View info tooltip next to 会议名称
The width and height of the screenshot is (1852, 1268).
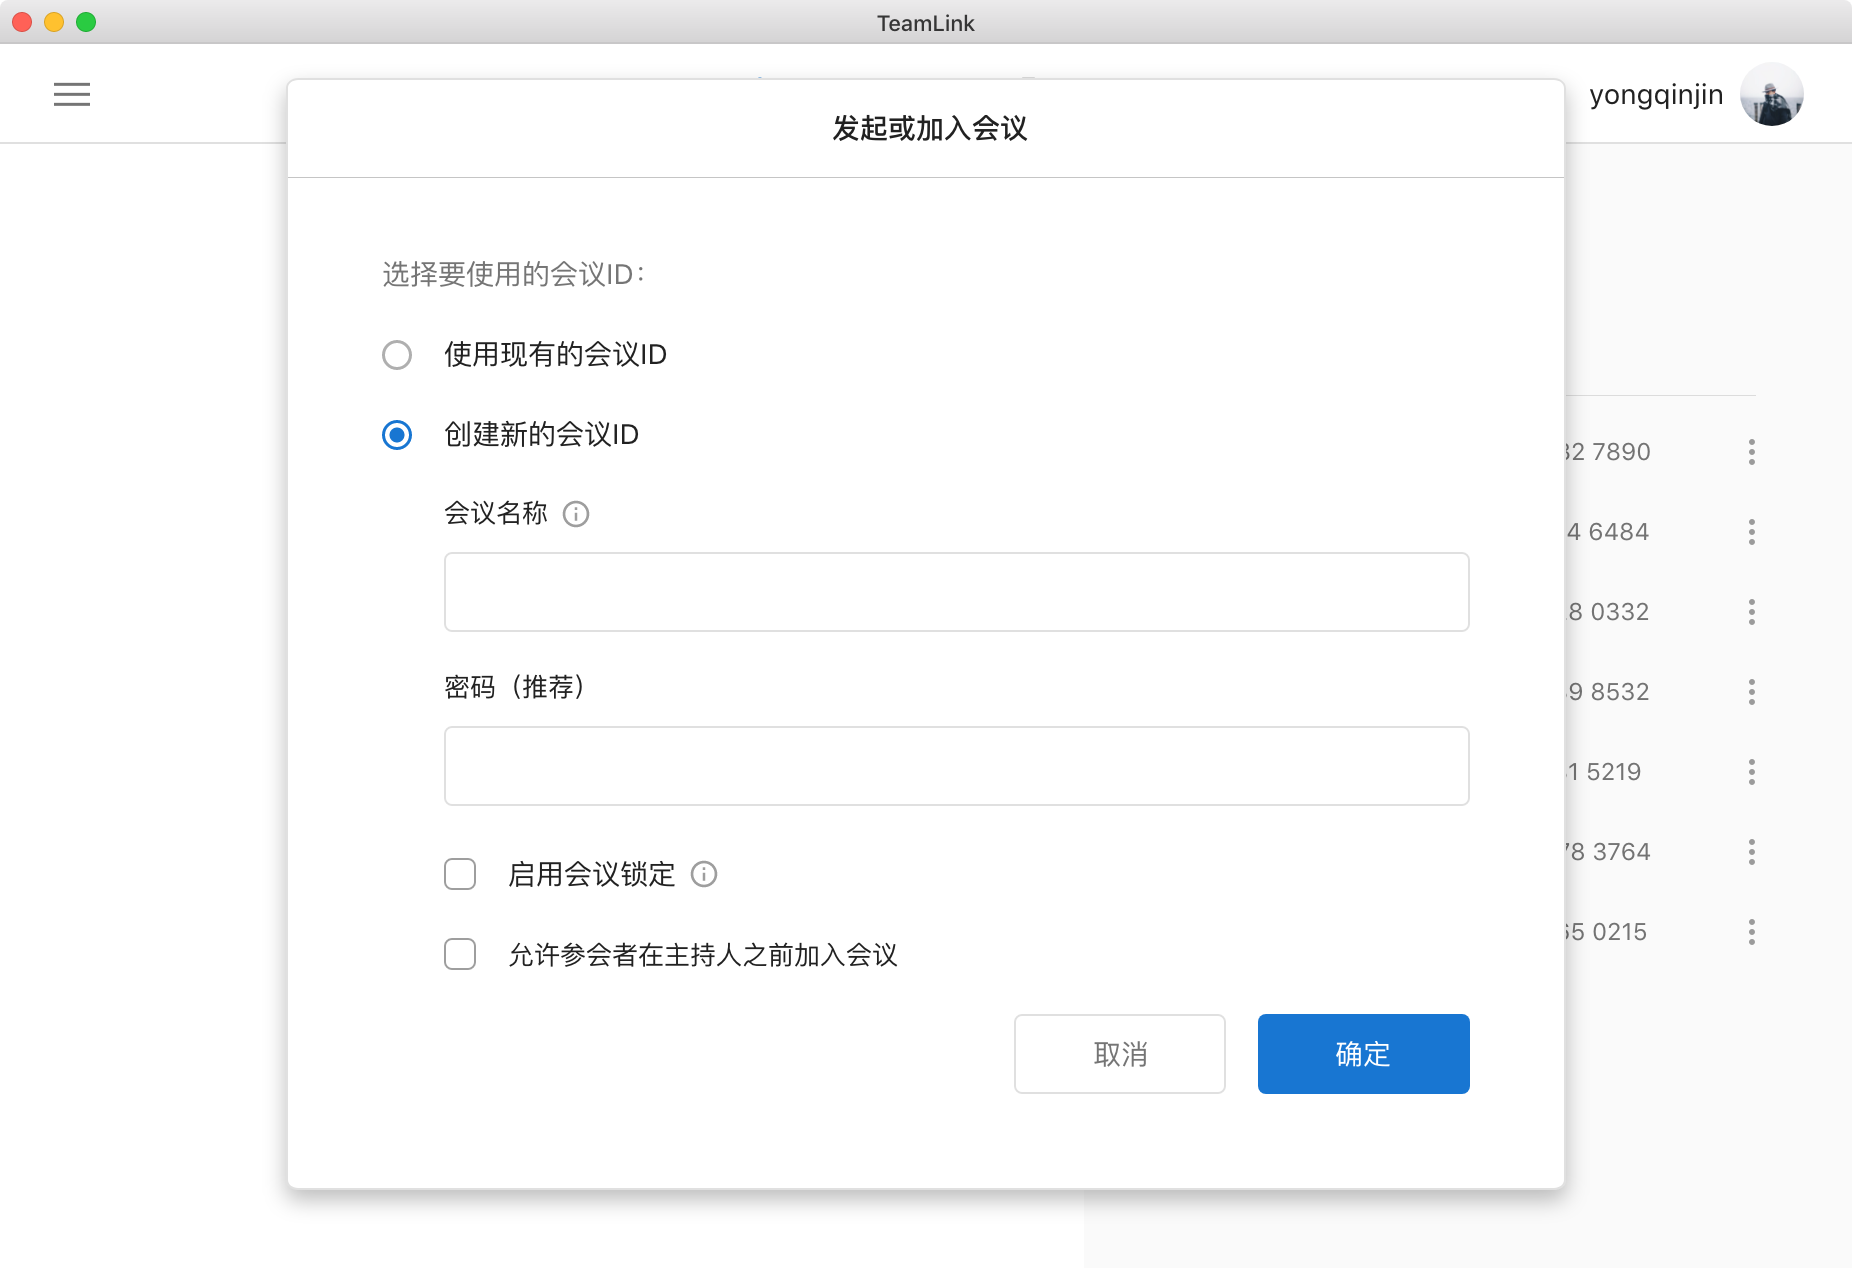click(x=576, y=514)
